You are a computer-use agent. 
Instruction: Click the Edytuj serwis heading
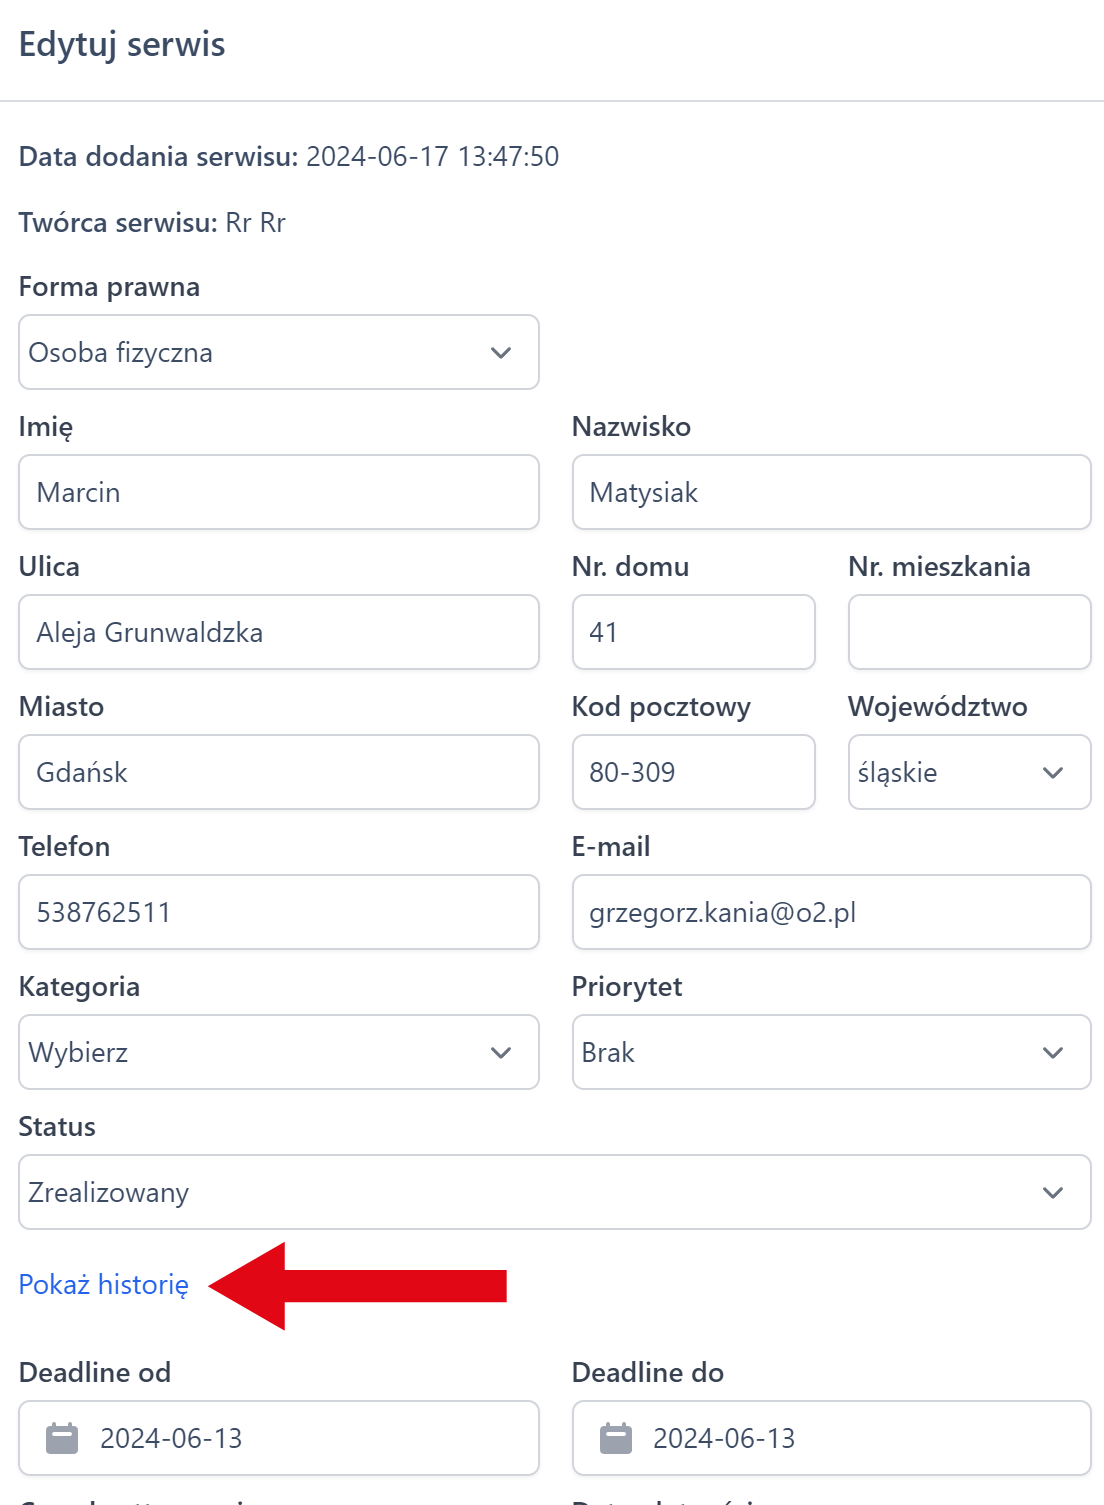click(122, 45)
